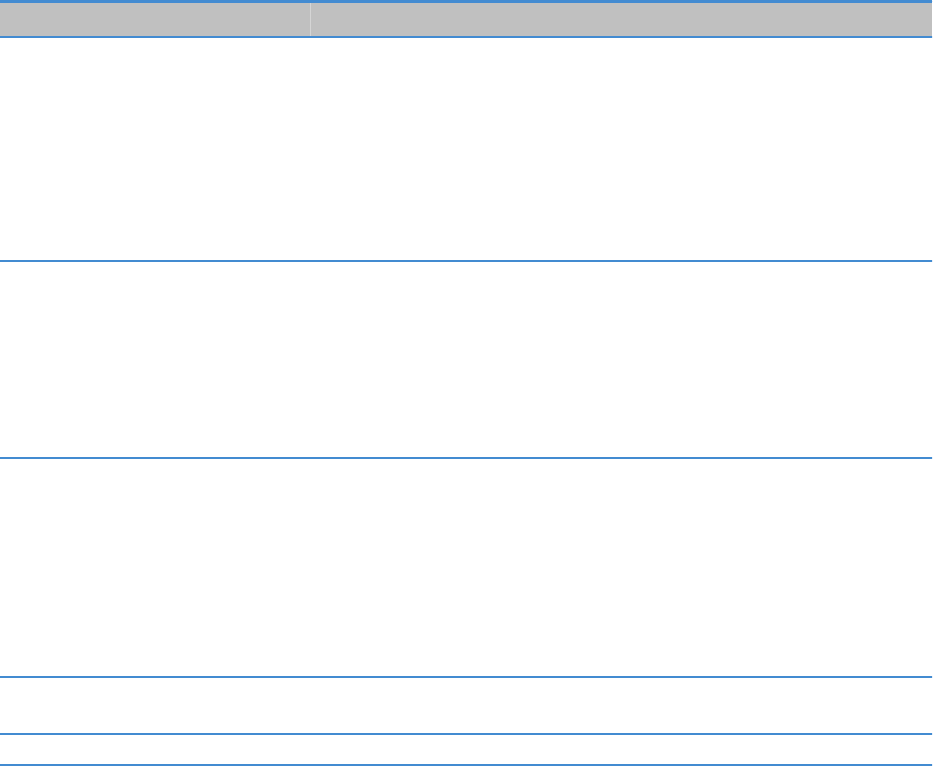Click the line between first and second rows
The width and height of the screenshot is (933, 766).
tap(466, 262)
